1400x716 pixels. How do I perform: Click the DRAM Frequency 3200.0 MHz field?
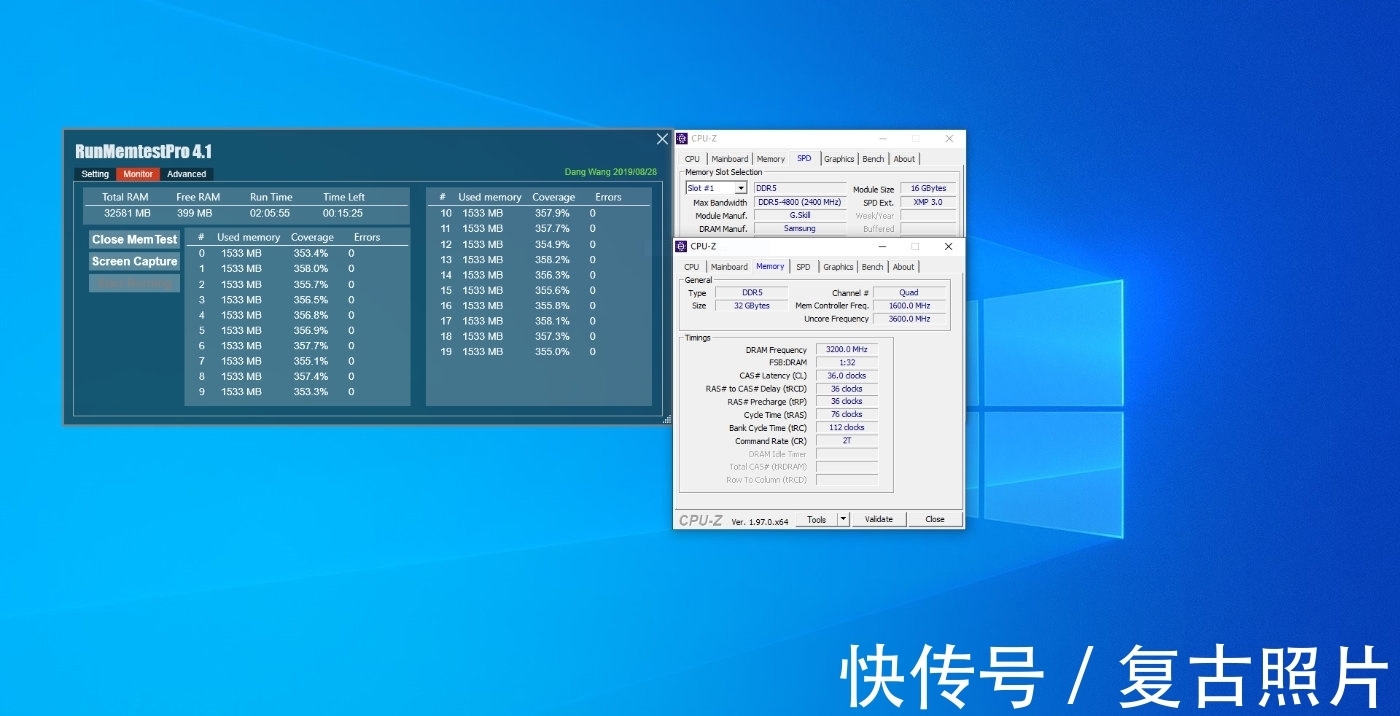click(847, 350)
